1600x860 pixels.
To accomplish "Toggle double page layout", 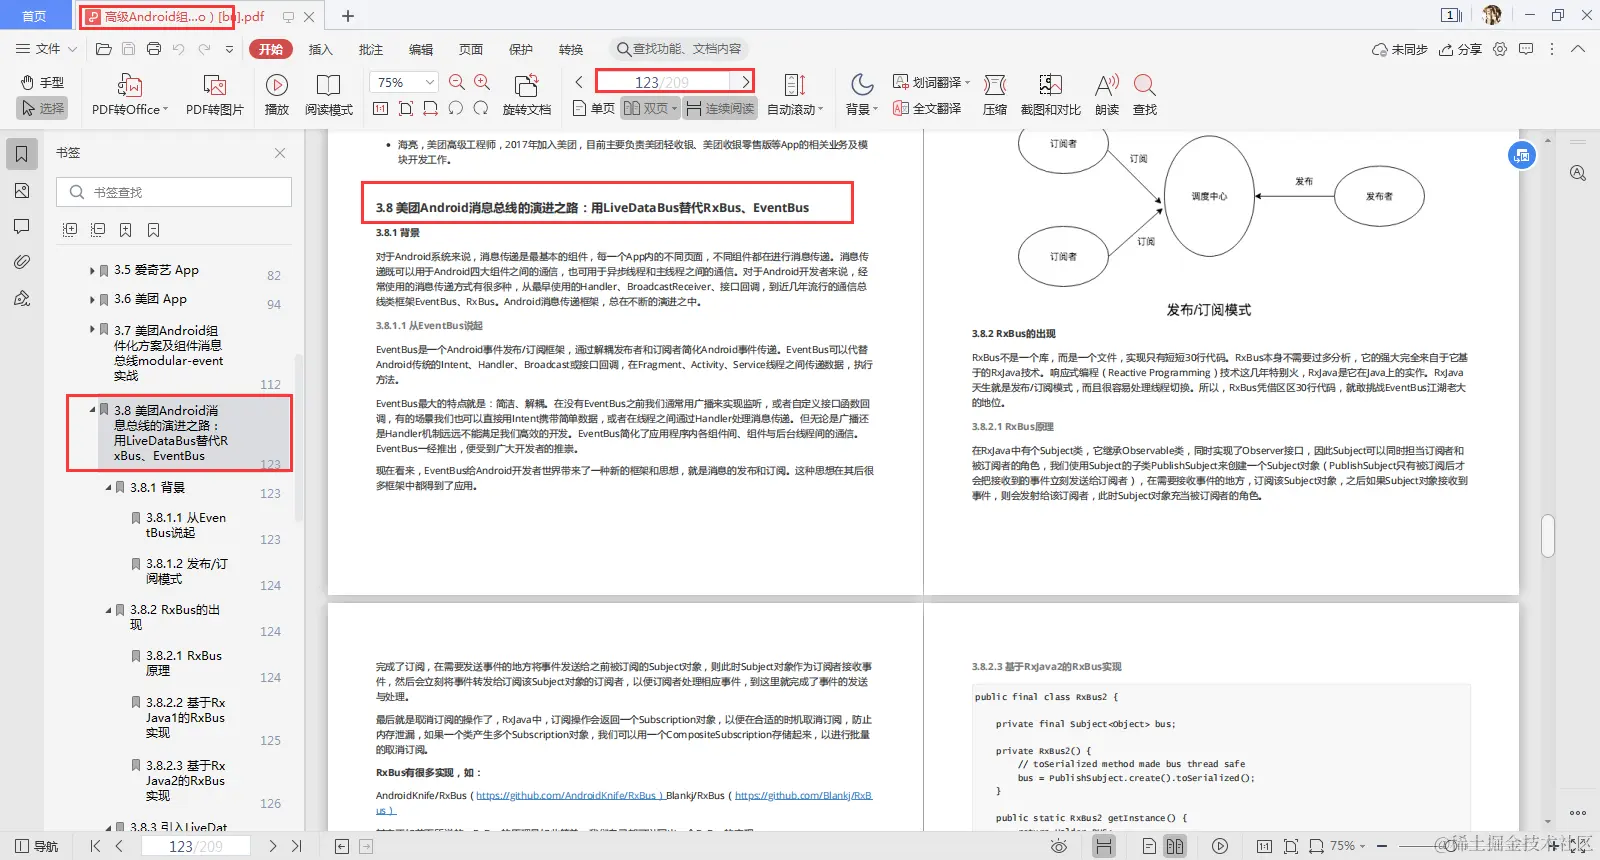I will click(650, 108).
